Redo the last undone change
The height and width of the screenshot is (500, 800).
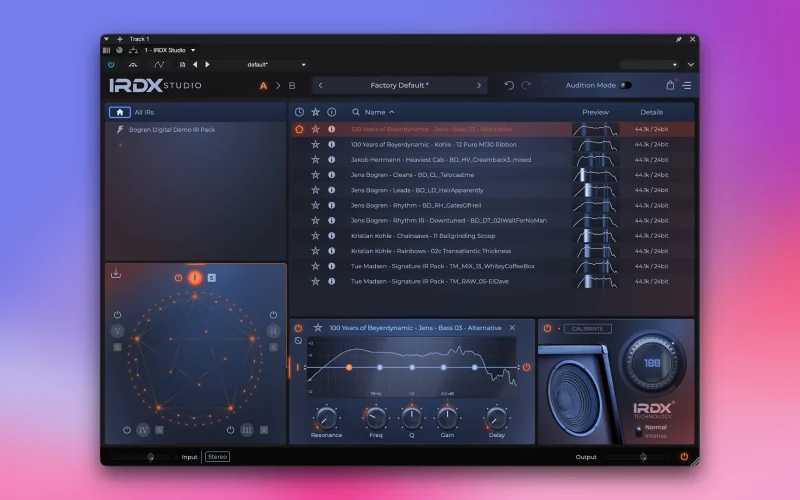click(526, 85)
